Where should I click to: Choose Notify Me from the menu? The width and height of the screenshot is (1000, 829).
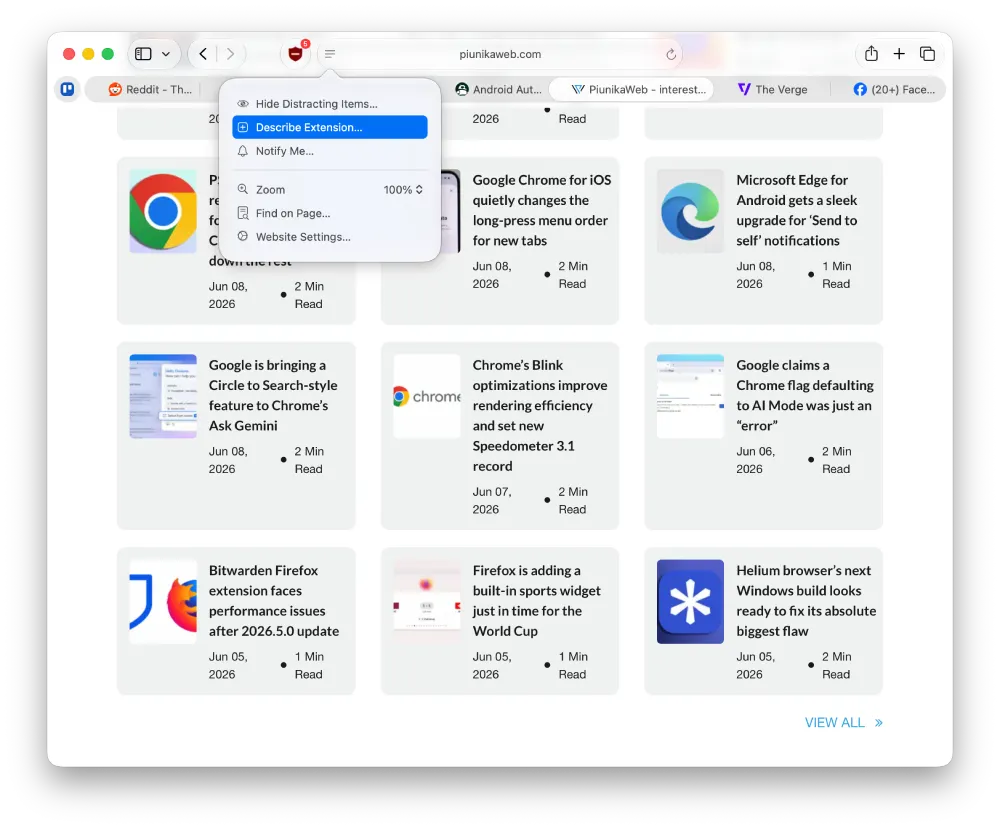coord(330,151)
